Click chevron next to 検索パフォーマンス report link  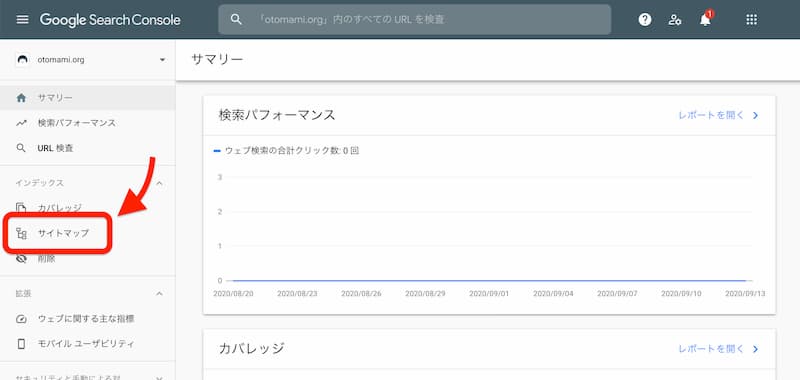click(x=756, y=115)
